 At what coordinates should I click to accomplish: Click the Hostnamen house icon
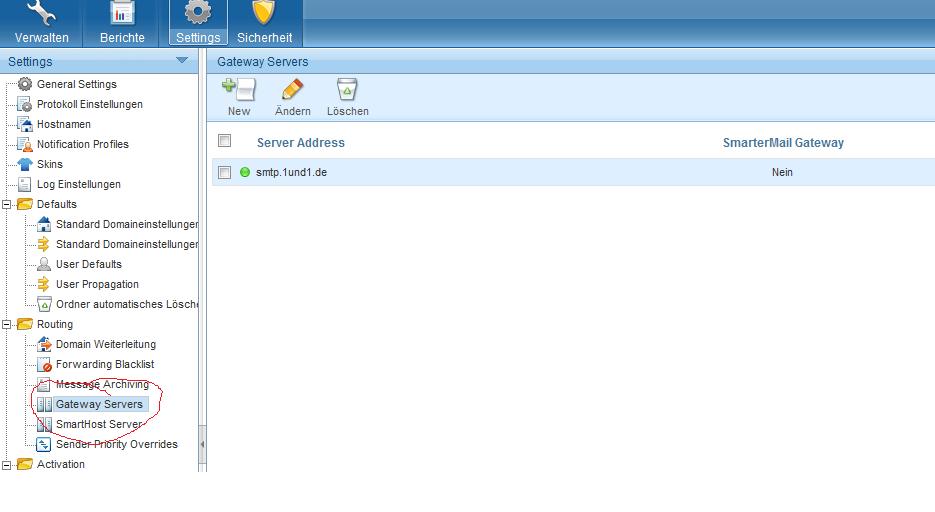[24, 124]
